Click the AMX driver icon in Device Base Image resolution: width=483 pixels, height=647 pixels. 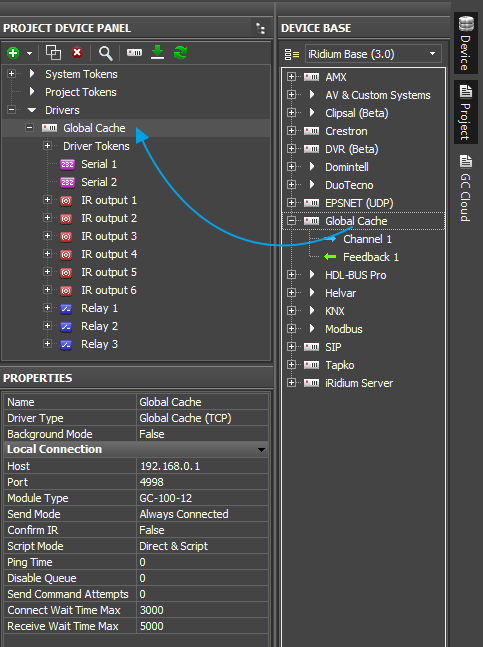click(x=311, y=77)
